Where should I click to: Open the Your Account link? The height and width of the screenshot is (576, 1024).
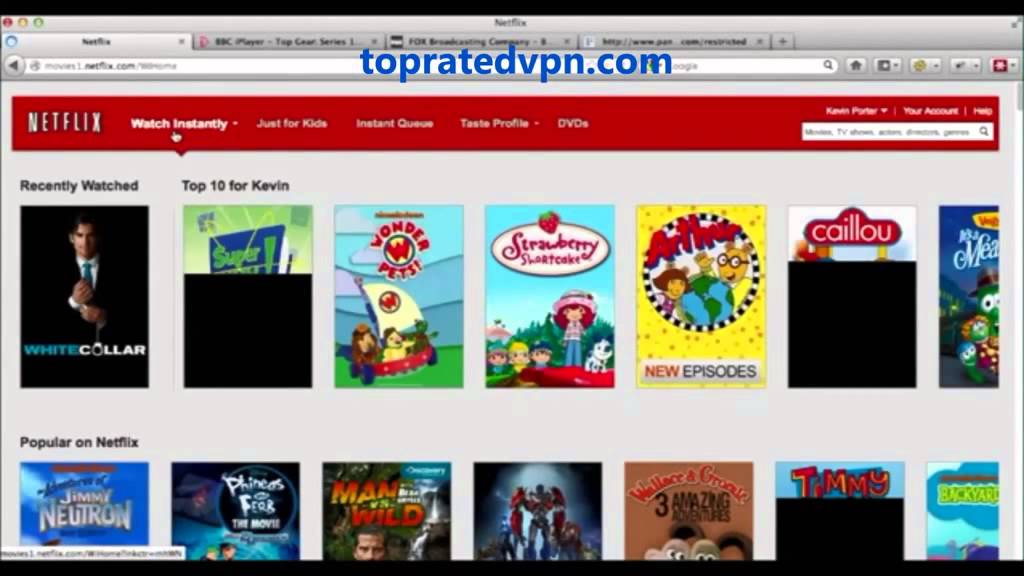930,111
